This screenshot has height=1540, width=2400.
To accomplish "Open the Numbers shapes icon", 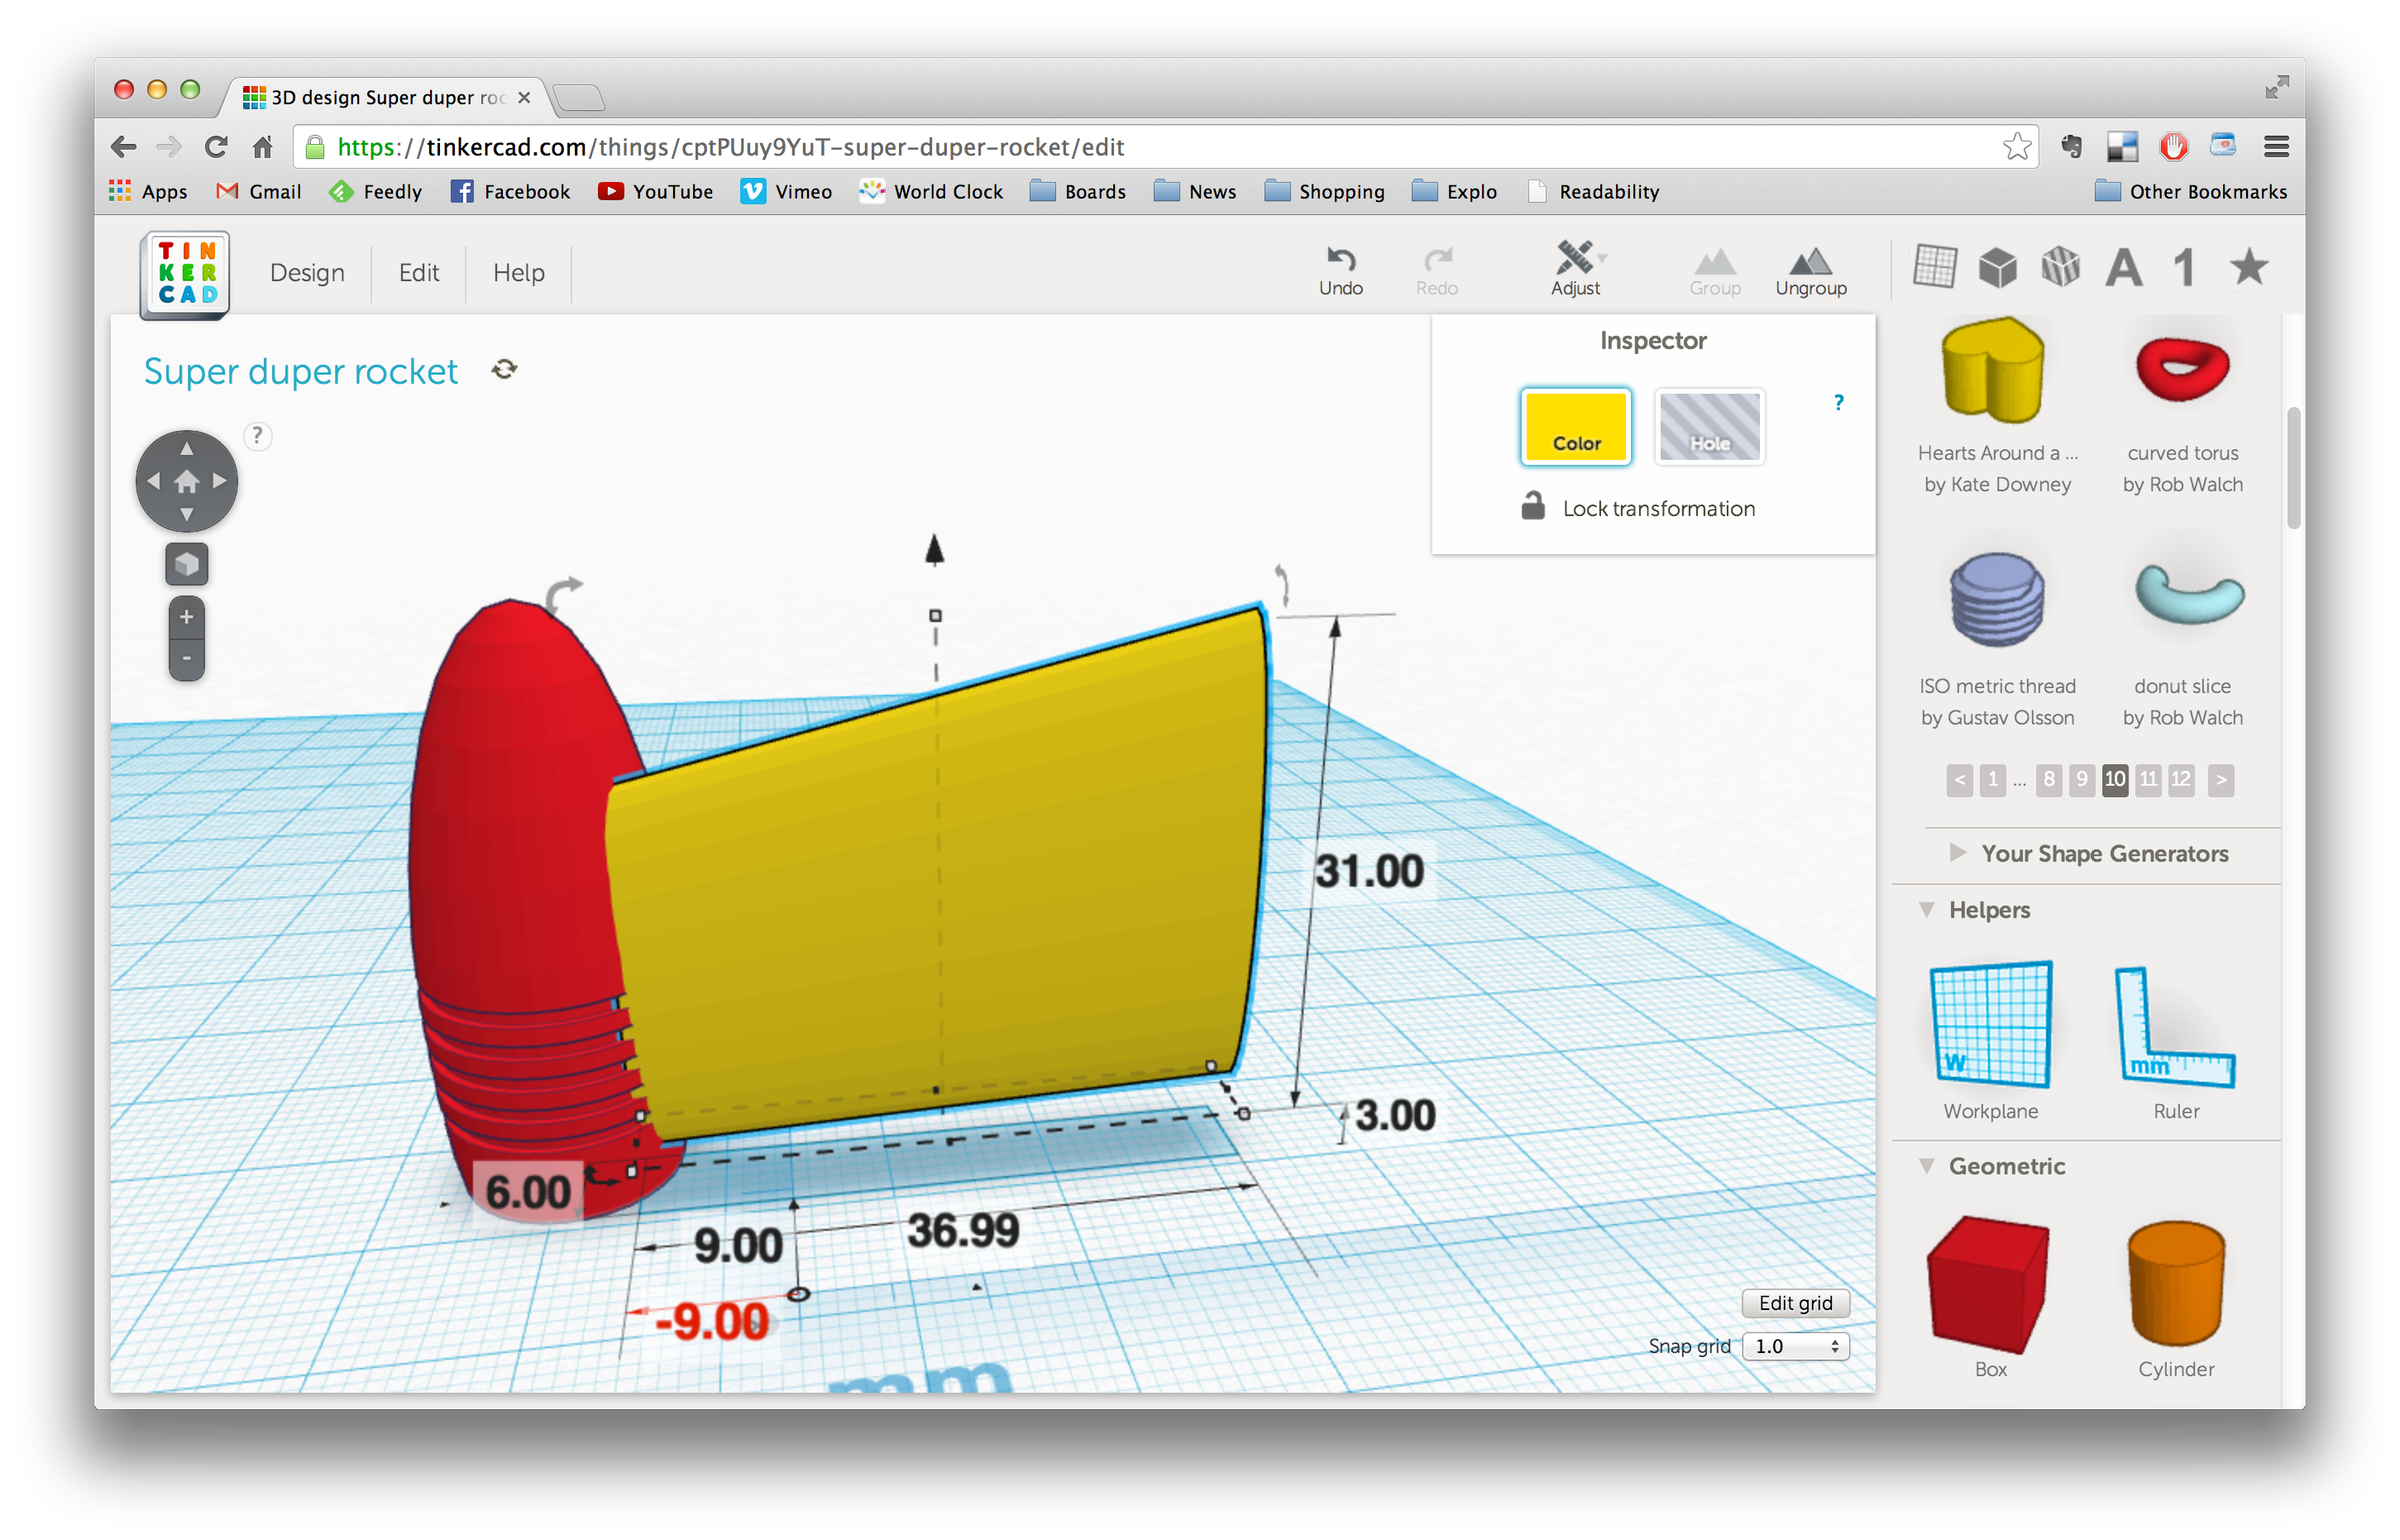I will coord(2182,267).
